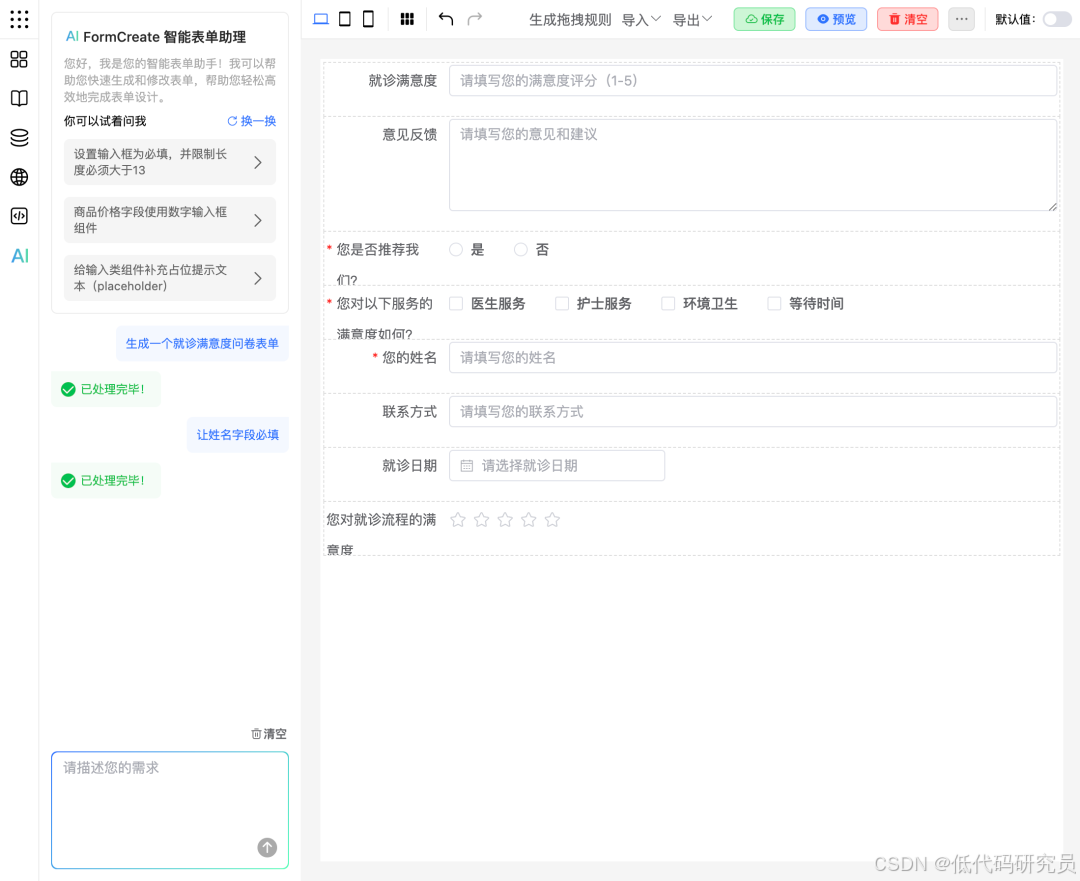Select the 否 radio button
1080x881 pixels.
(x=521, y=250)
